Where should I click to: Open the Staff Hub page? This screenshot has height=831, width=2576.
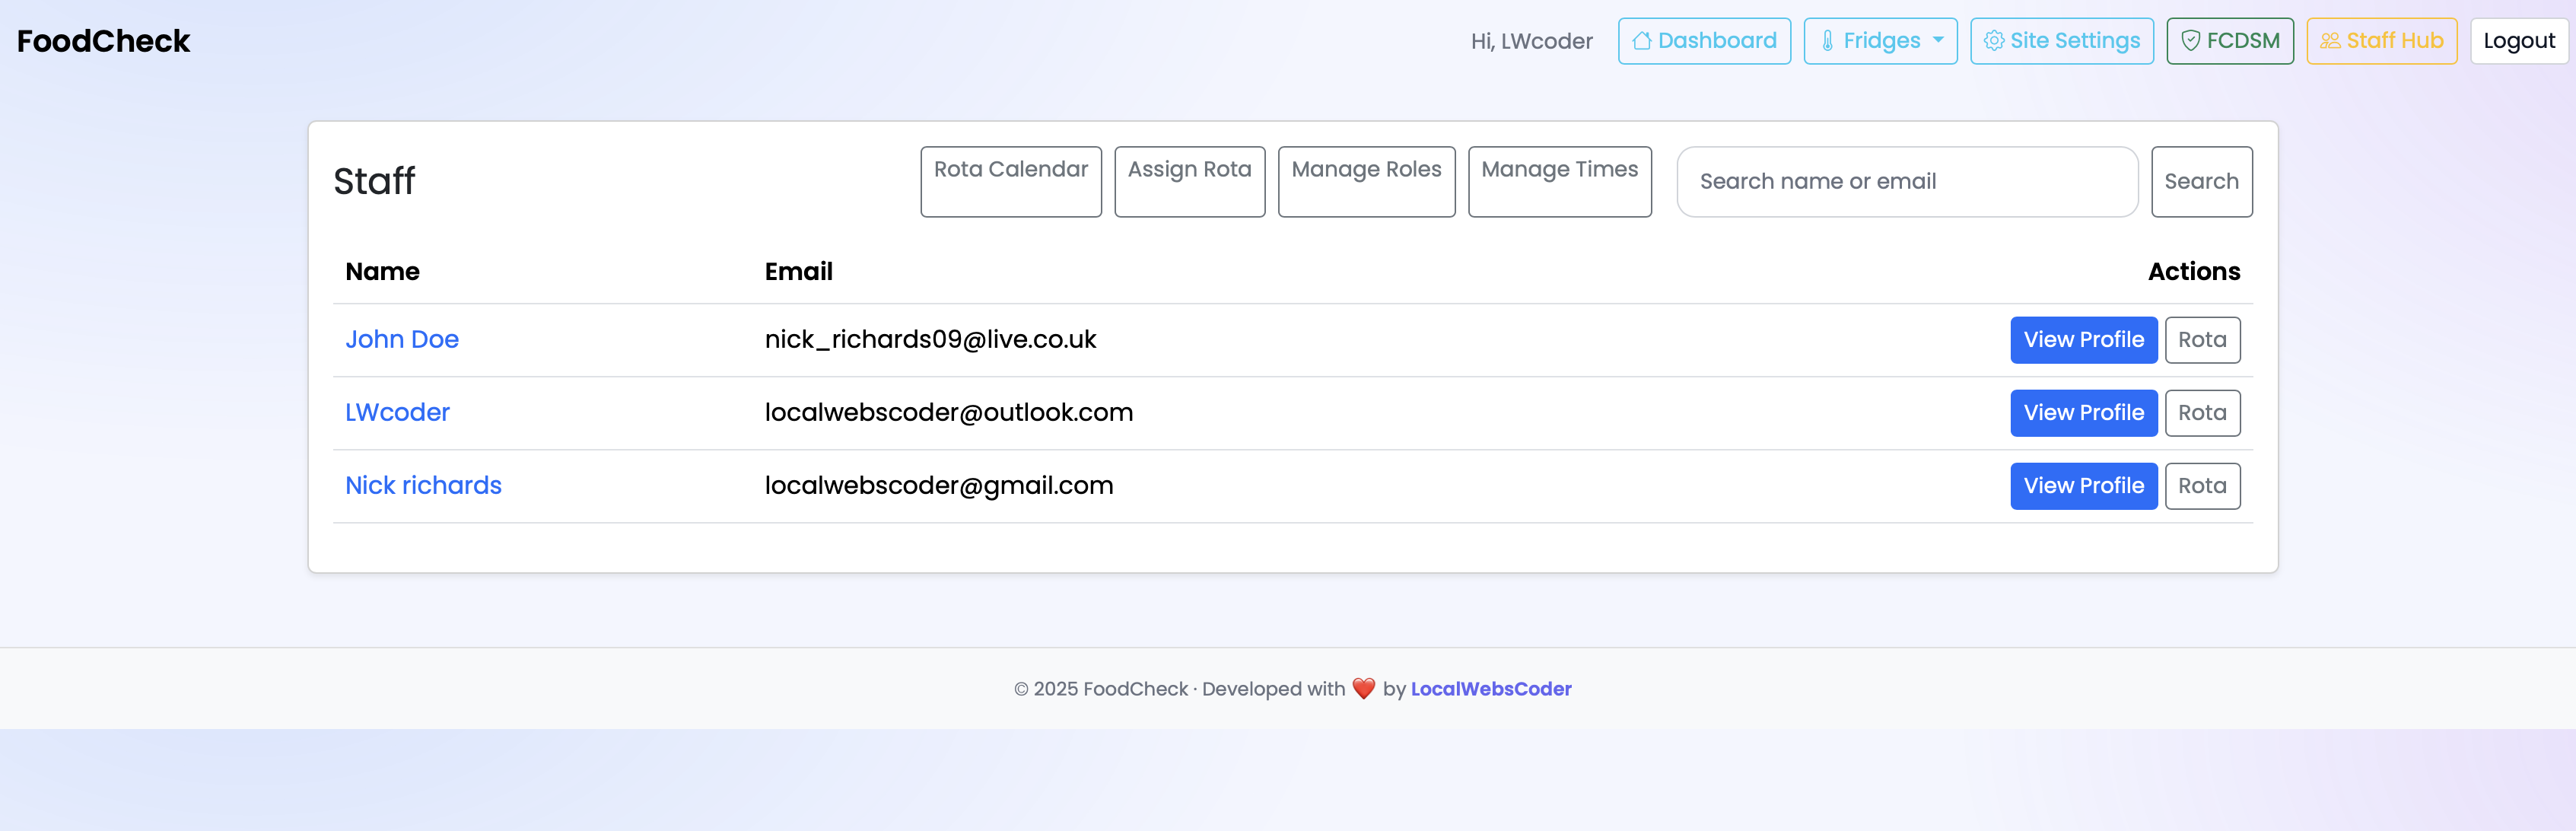tap(2382, 40)
